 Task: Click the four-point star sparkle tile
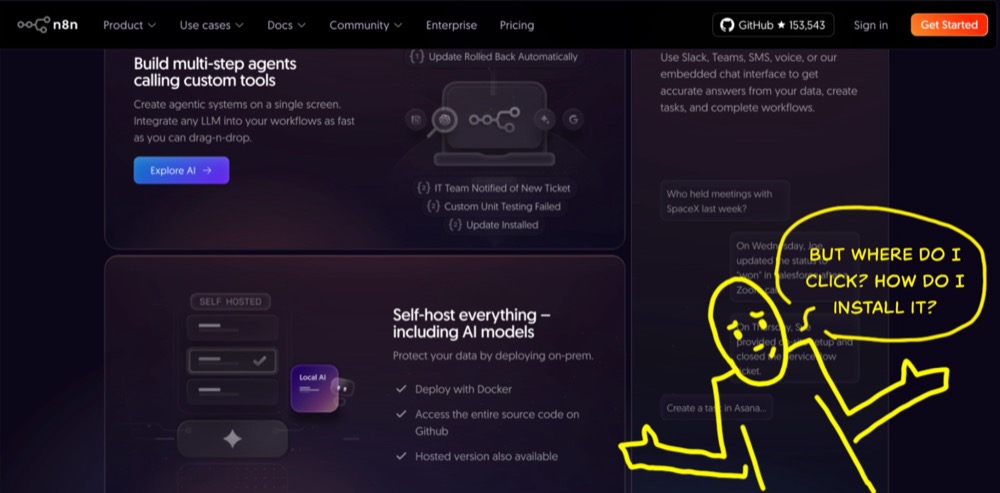click(232, 439)
